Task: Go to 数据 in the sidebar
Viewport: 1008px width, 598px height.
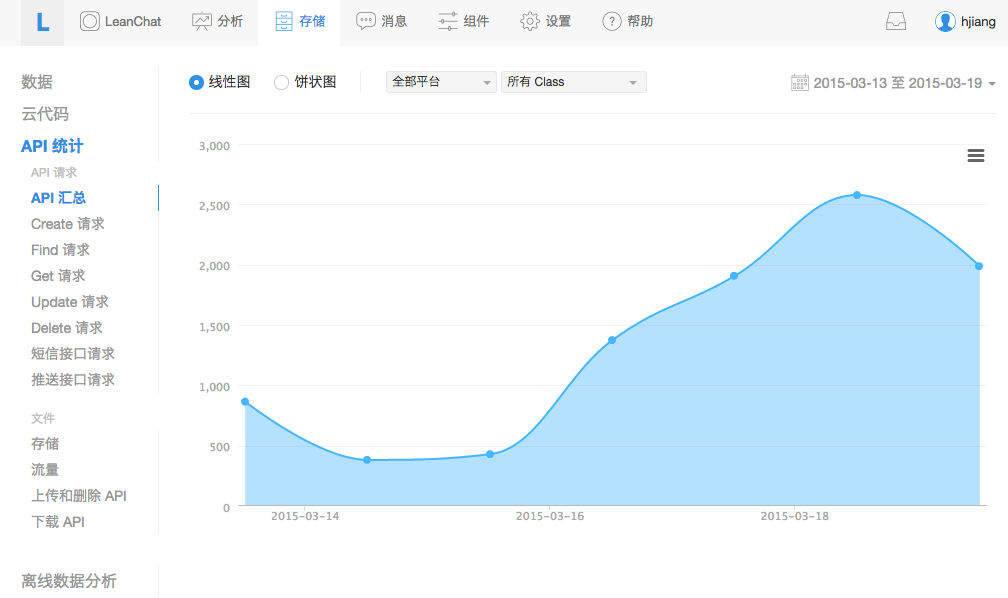Action: [x=37, y=82]
